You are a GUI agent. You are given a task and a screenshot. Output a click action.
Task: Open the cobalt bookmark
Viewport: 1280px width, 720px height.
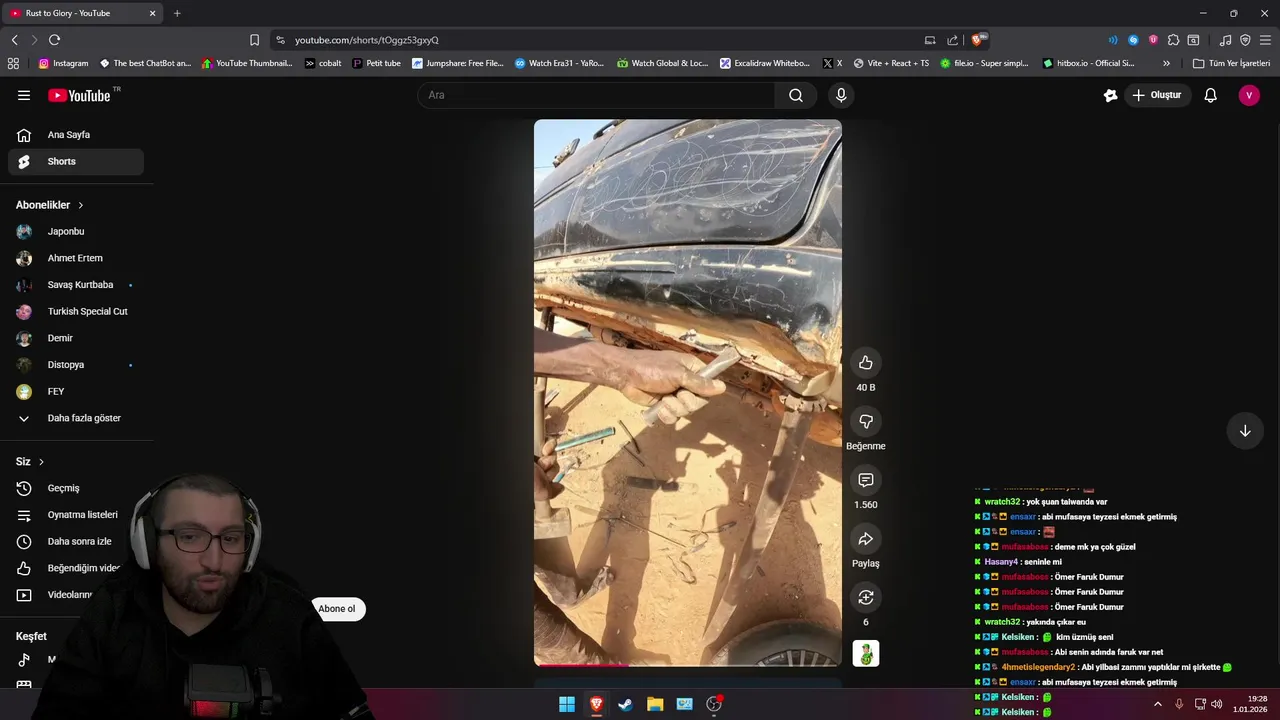coord(322,63)
